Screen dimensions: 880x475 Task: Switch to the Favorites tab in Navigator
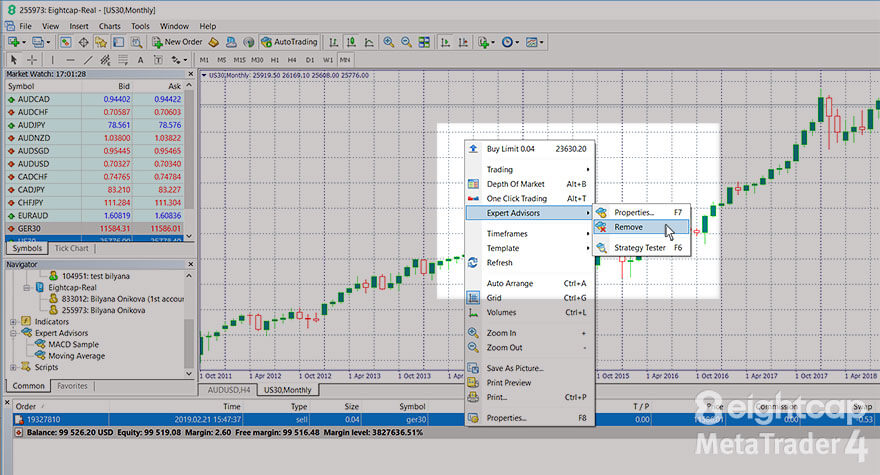click(x=72, y=386)
